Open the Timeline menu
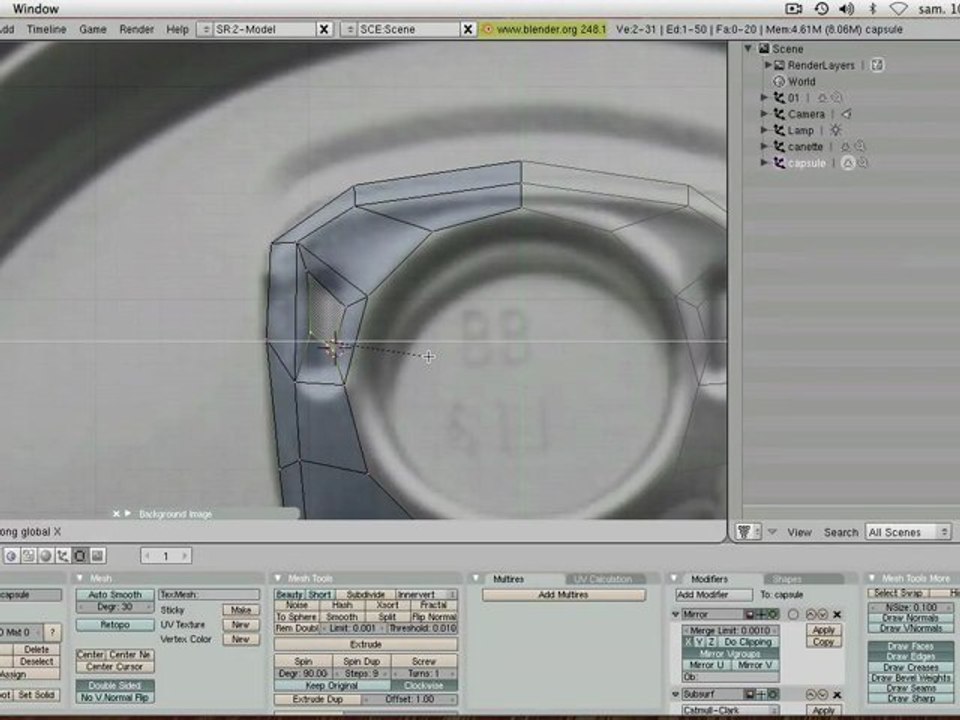This screenshot has height=720, width=960. click(46, 29)
